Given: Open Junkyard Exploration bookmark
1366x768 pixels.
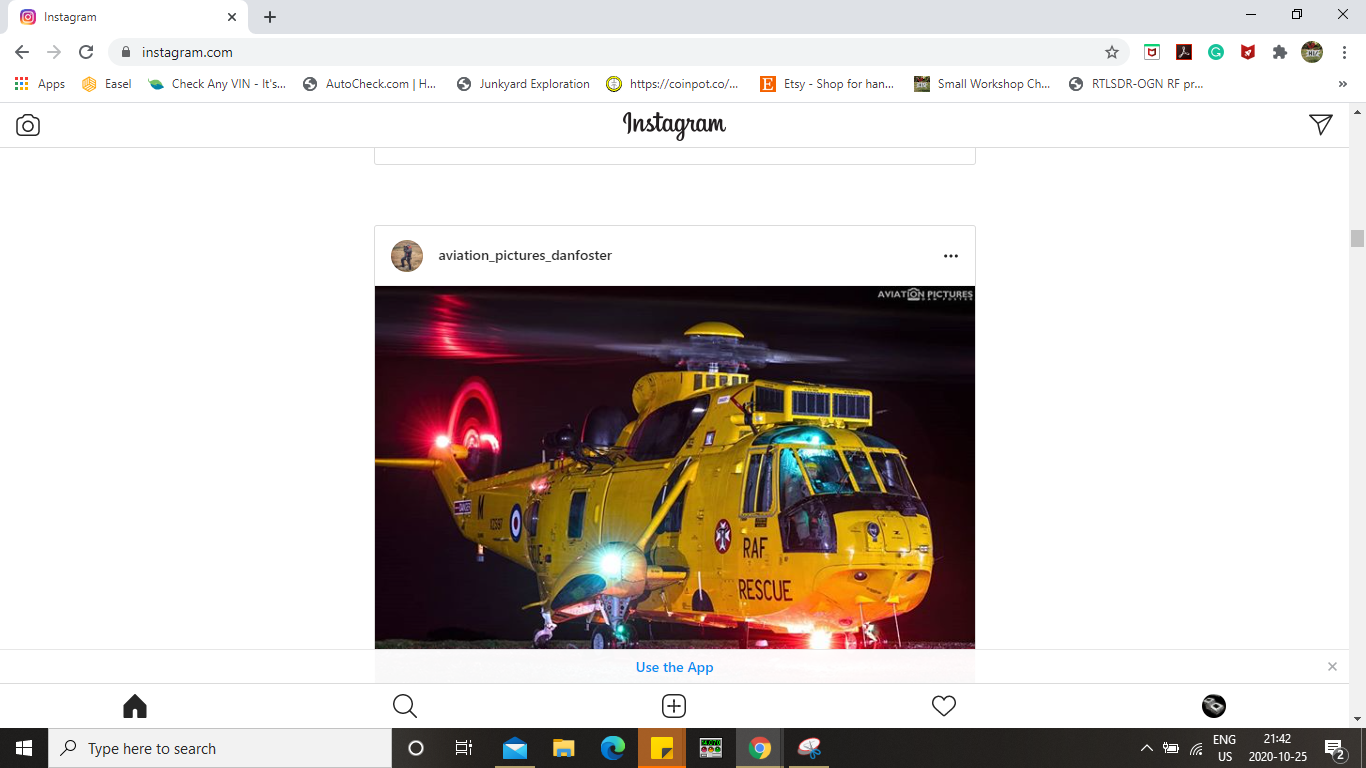Looking at the screenshot, I should point(523,84).
